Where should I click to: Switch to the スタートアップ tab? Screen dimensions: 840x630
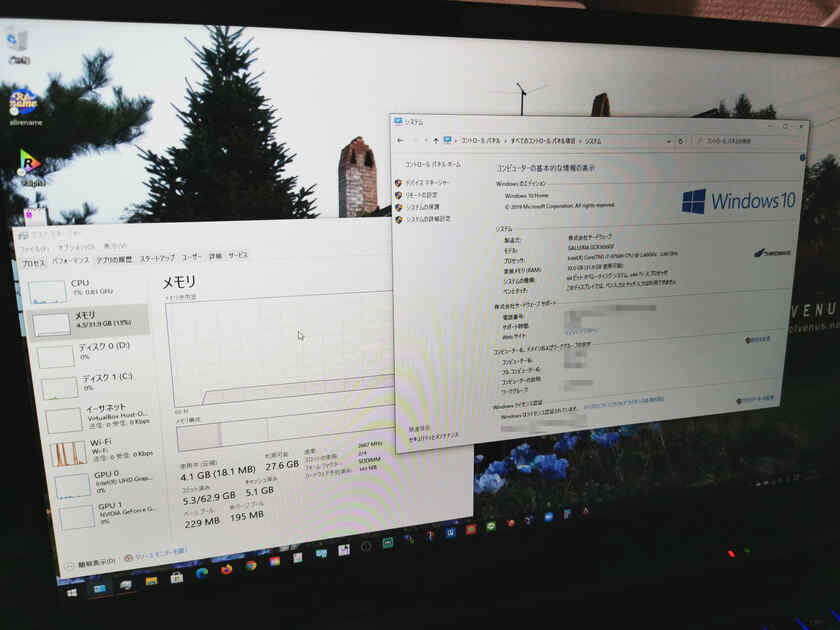(156, 258)
